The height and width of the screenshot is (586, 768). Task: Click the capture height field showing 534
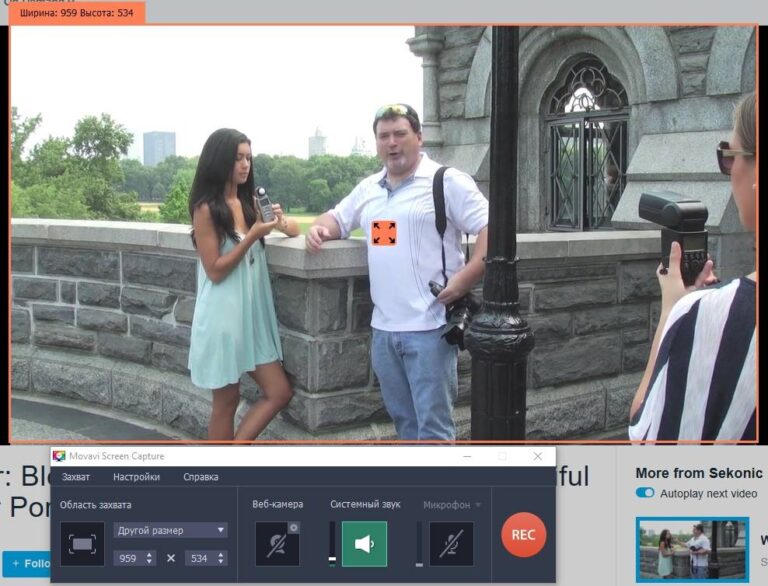(199, 558)
